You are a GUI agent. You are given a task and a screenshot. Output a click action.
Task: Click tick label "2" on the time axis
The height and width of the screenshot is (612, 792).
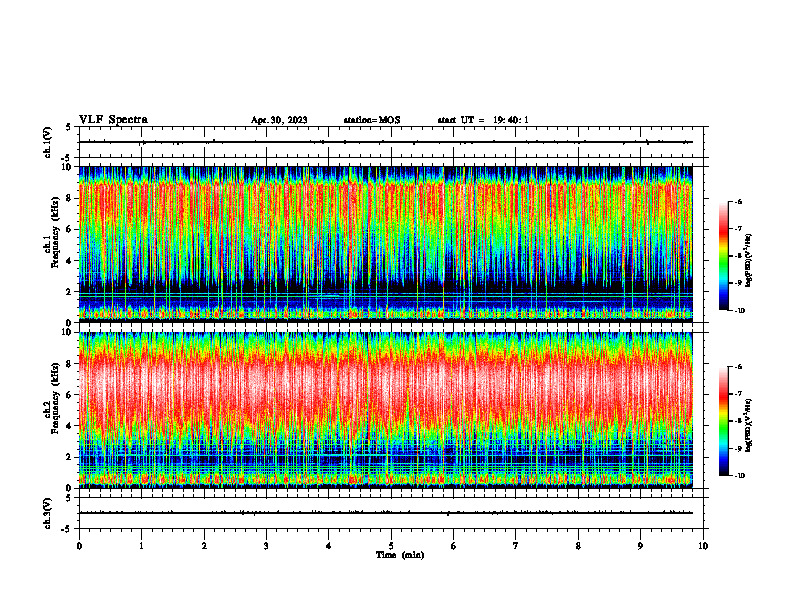[x=204, y=546]
